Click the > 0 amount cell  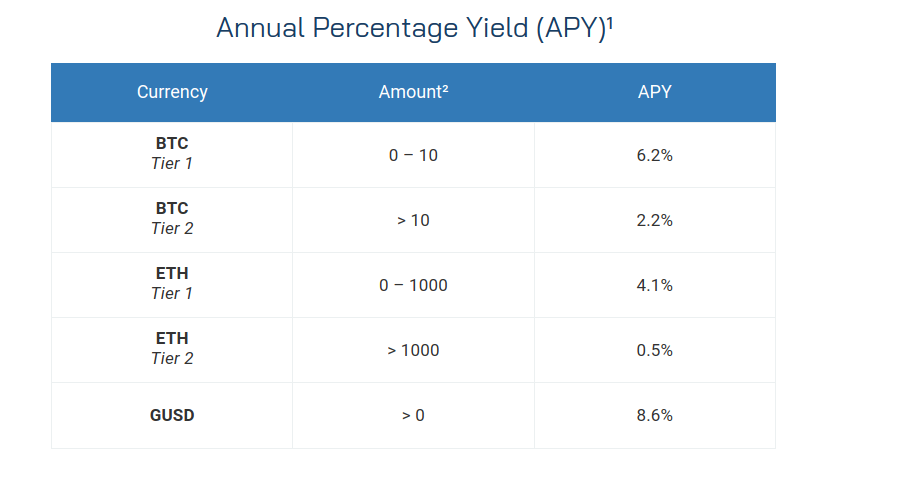(413, 415)
